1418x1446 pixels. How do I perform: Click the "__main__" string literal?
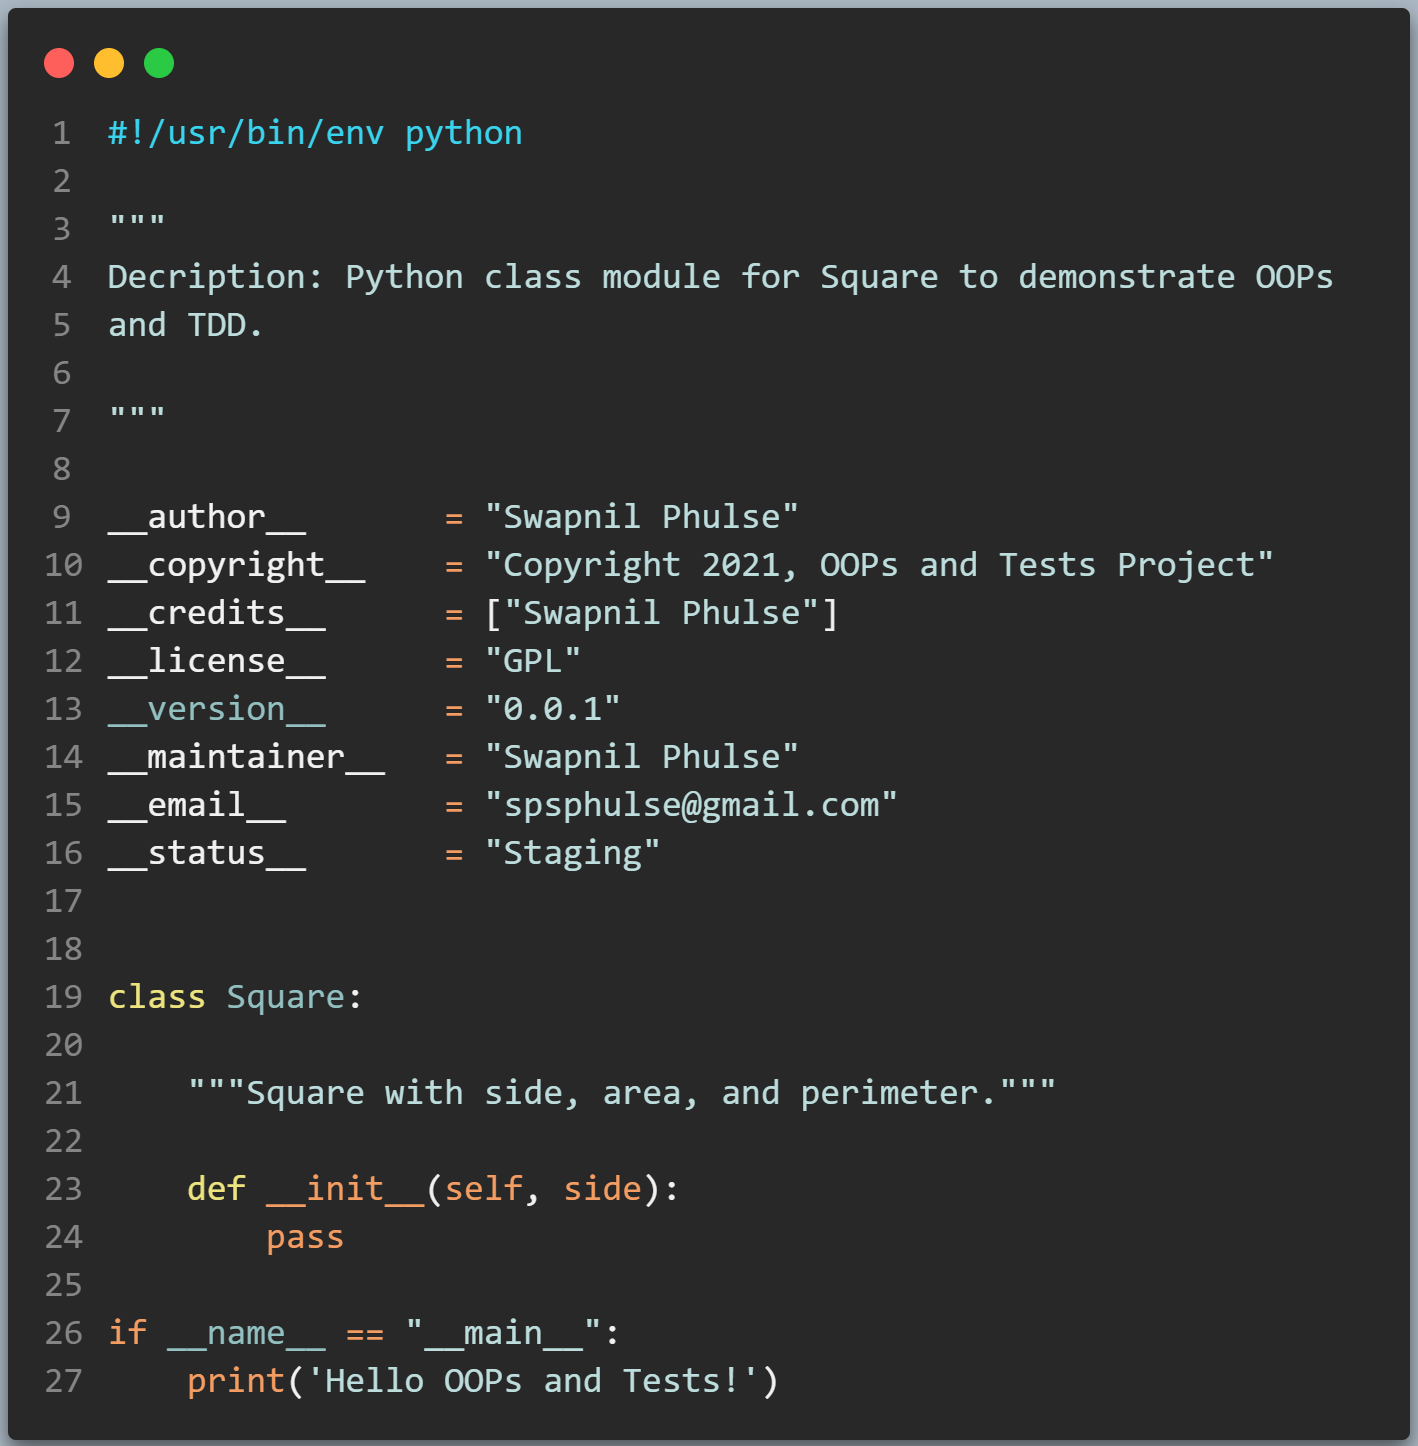(504, 1333)
